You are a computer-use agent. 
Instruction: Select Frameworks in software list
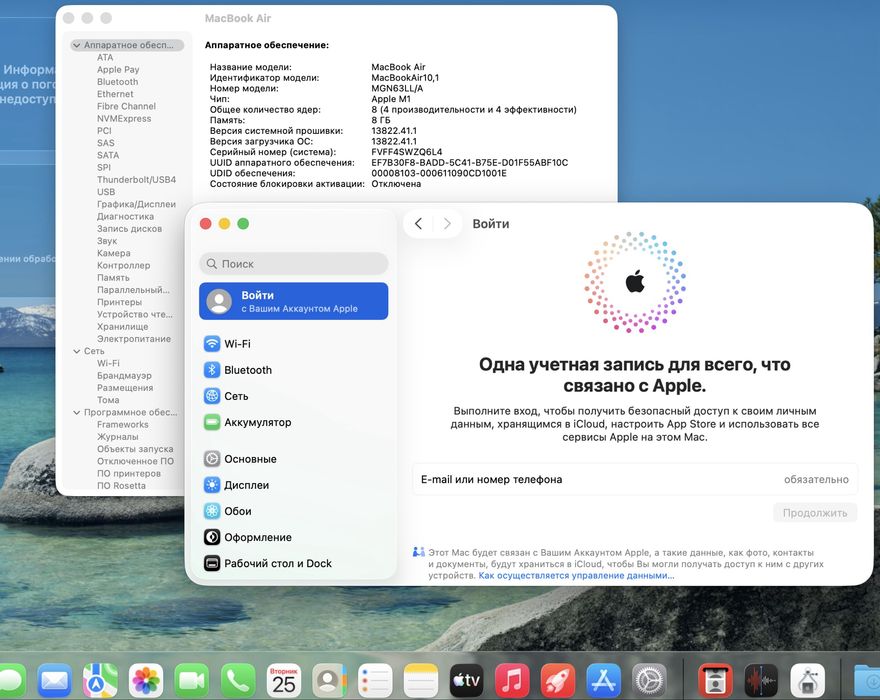point(122,424)
